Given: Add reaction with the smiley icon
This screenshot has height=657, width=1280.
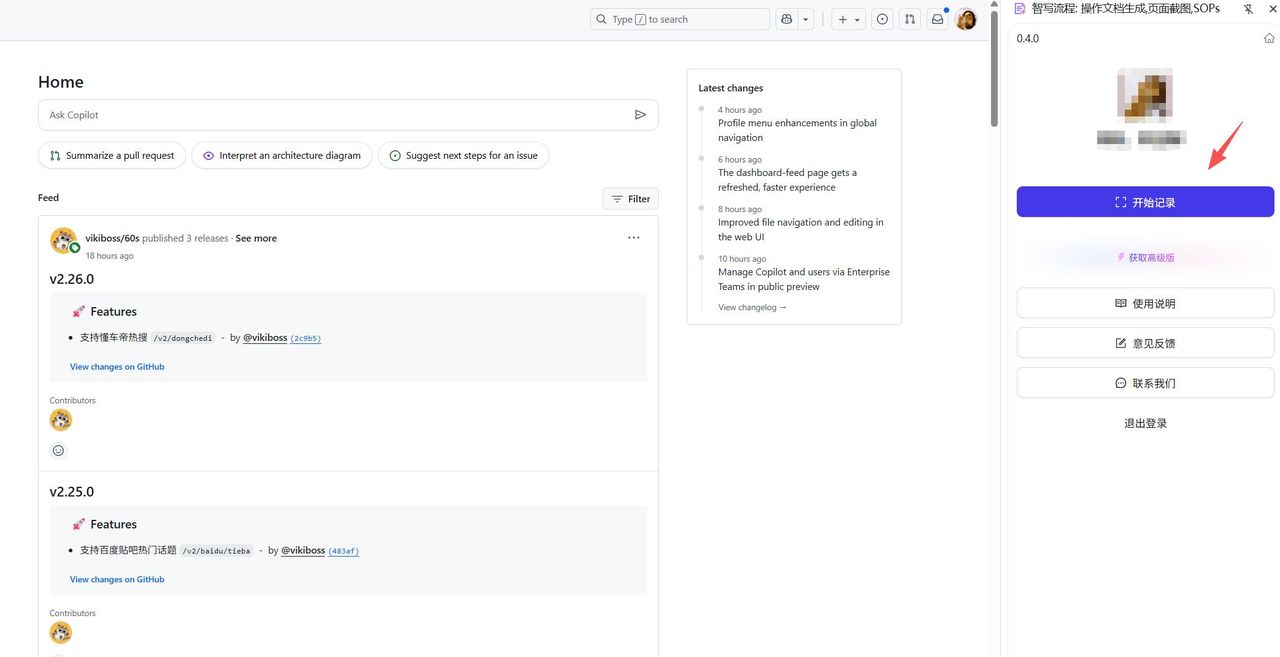Looking at the screenshot, I should (58, 451).
